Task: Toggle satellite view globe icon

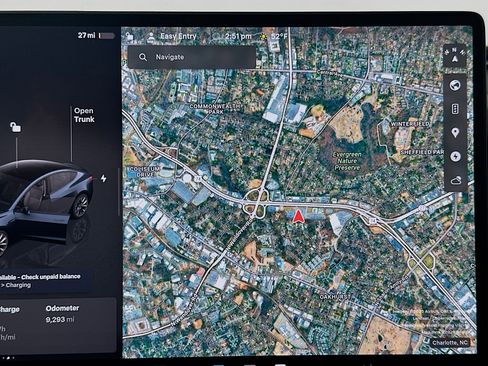Action: click(455, 85)
